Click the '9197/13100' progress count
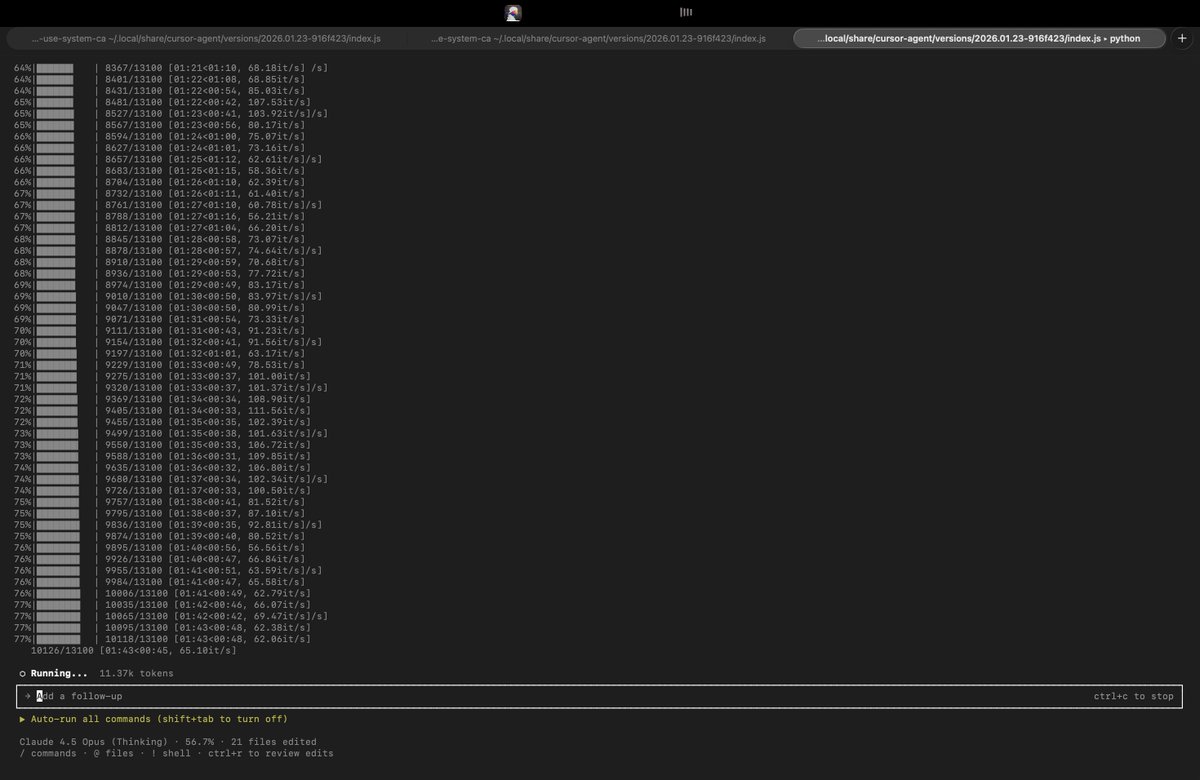1200x780 pixels. (x=133, y=353)
